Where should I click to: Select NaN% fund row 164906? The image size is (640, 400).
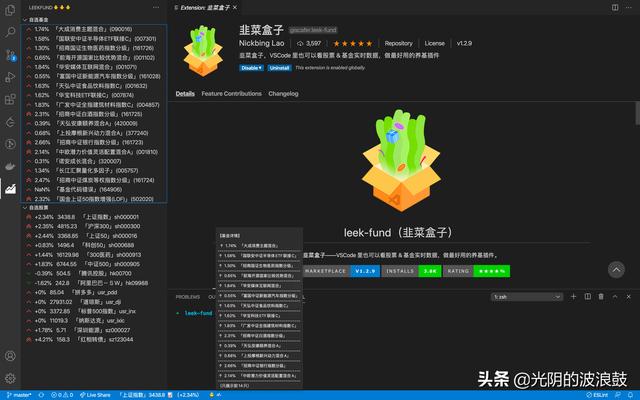coord(94,189)
